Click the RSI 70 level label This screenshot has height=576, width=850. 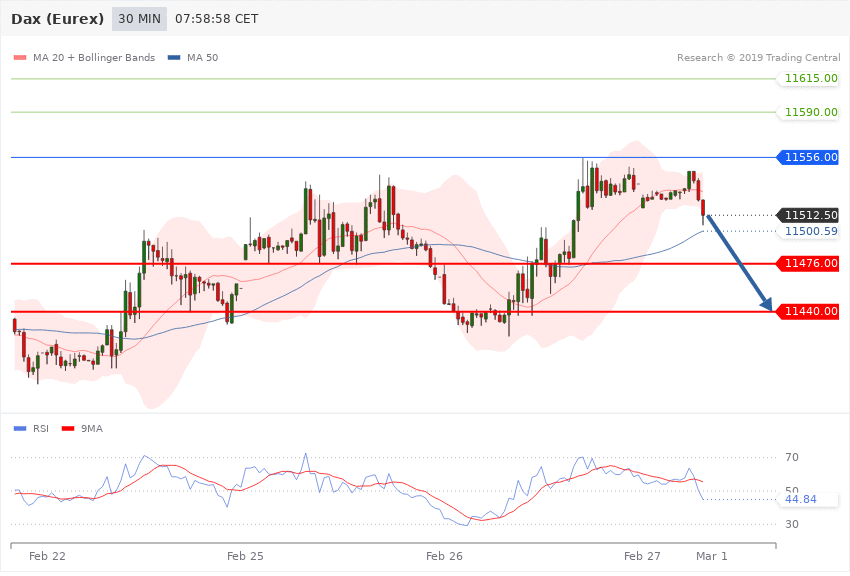(792, 457)
